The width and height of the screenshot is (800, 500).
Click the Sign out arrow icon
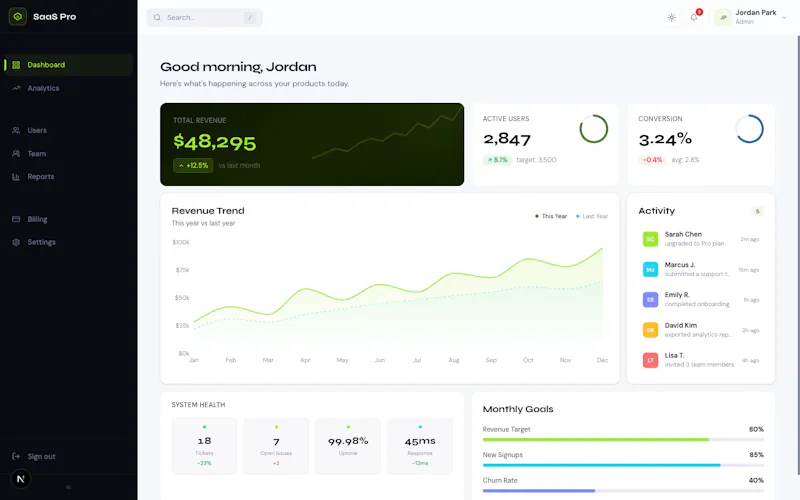click(x=16, y=457)
